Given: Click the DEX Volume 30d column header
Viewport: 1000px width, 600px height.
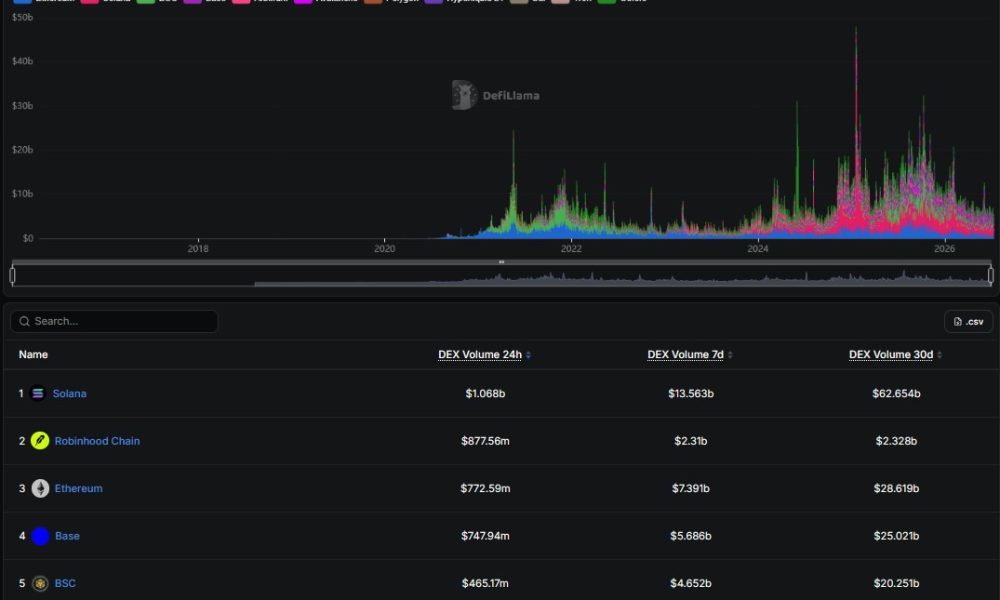Looking at the screenshot, I should click(890, 355).
